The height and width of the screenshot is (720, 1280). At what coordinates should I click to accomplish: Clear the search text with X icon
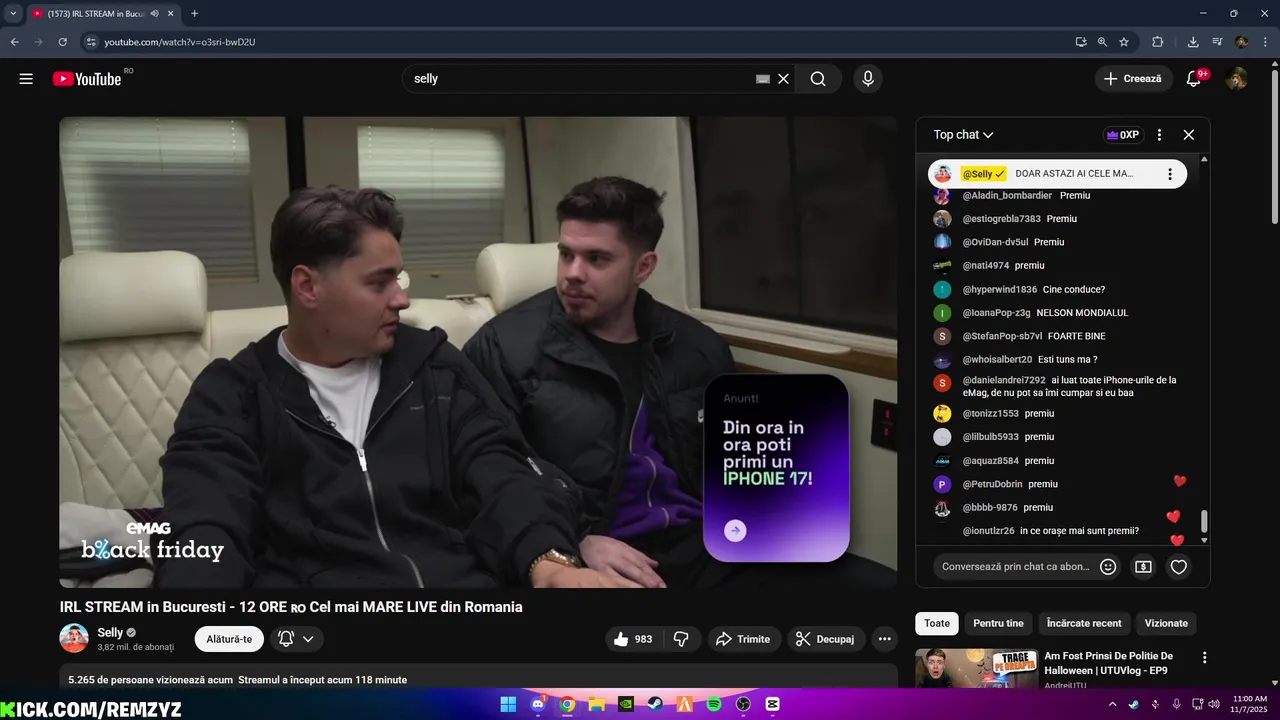click(x=784, y=79)
